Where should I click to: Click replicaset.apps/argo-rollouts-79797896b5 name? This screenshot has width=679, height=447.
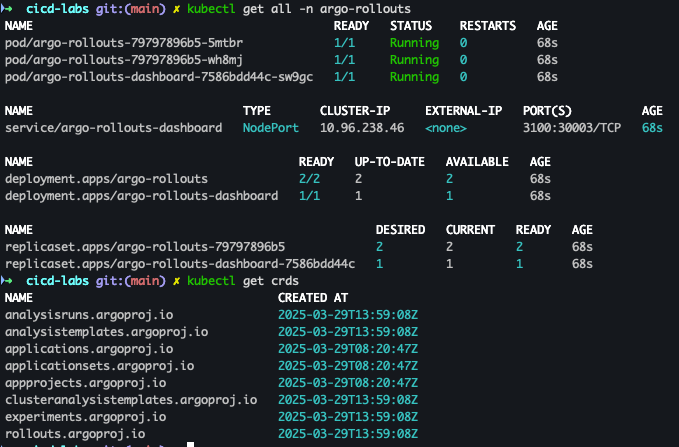click(x=145, y=247)
